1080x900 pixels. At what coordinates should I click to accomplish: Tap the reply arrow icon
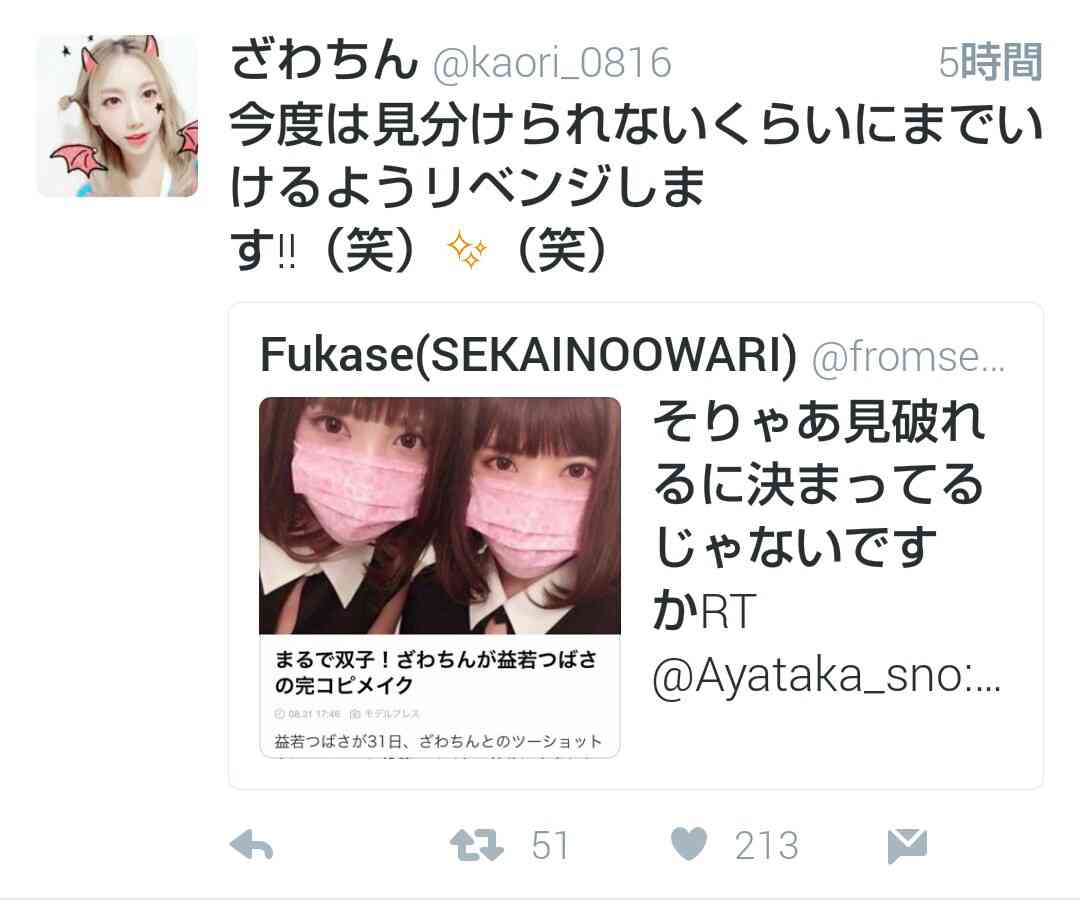click(251, 845)
